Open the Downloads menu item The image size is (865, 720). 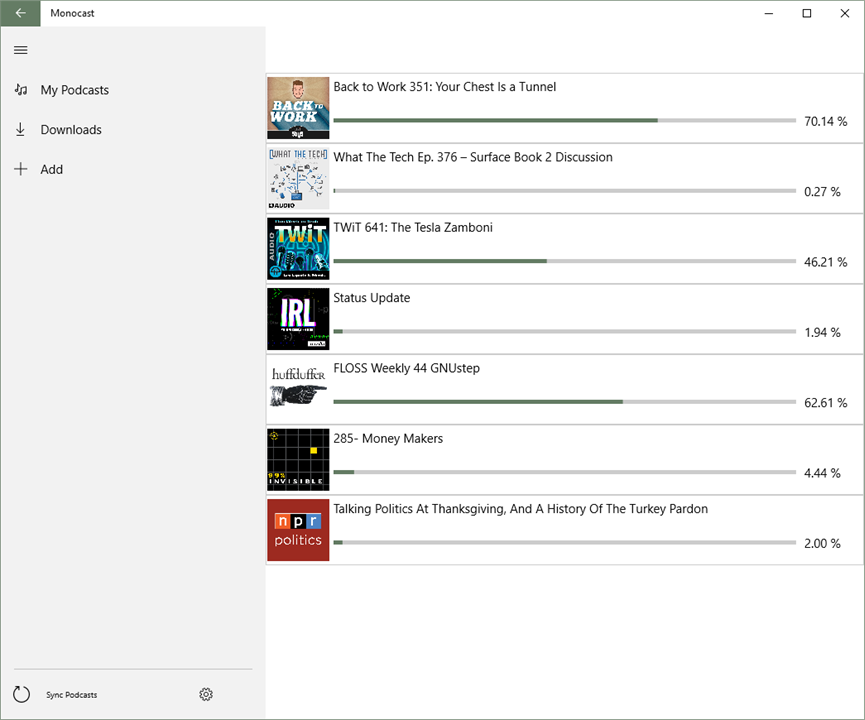point(71,130)
